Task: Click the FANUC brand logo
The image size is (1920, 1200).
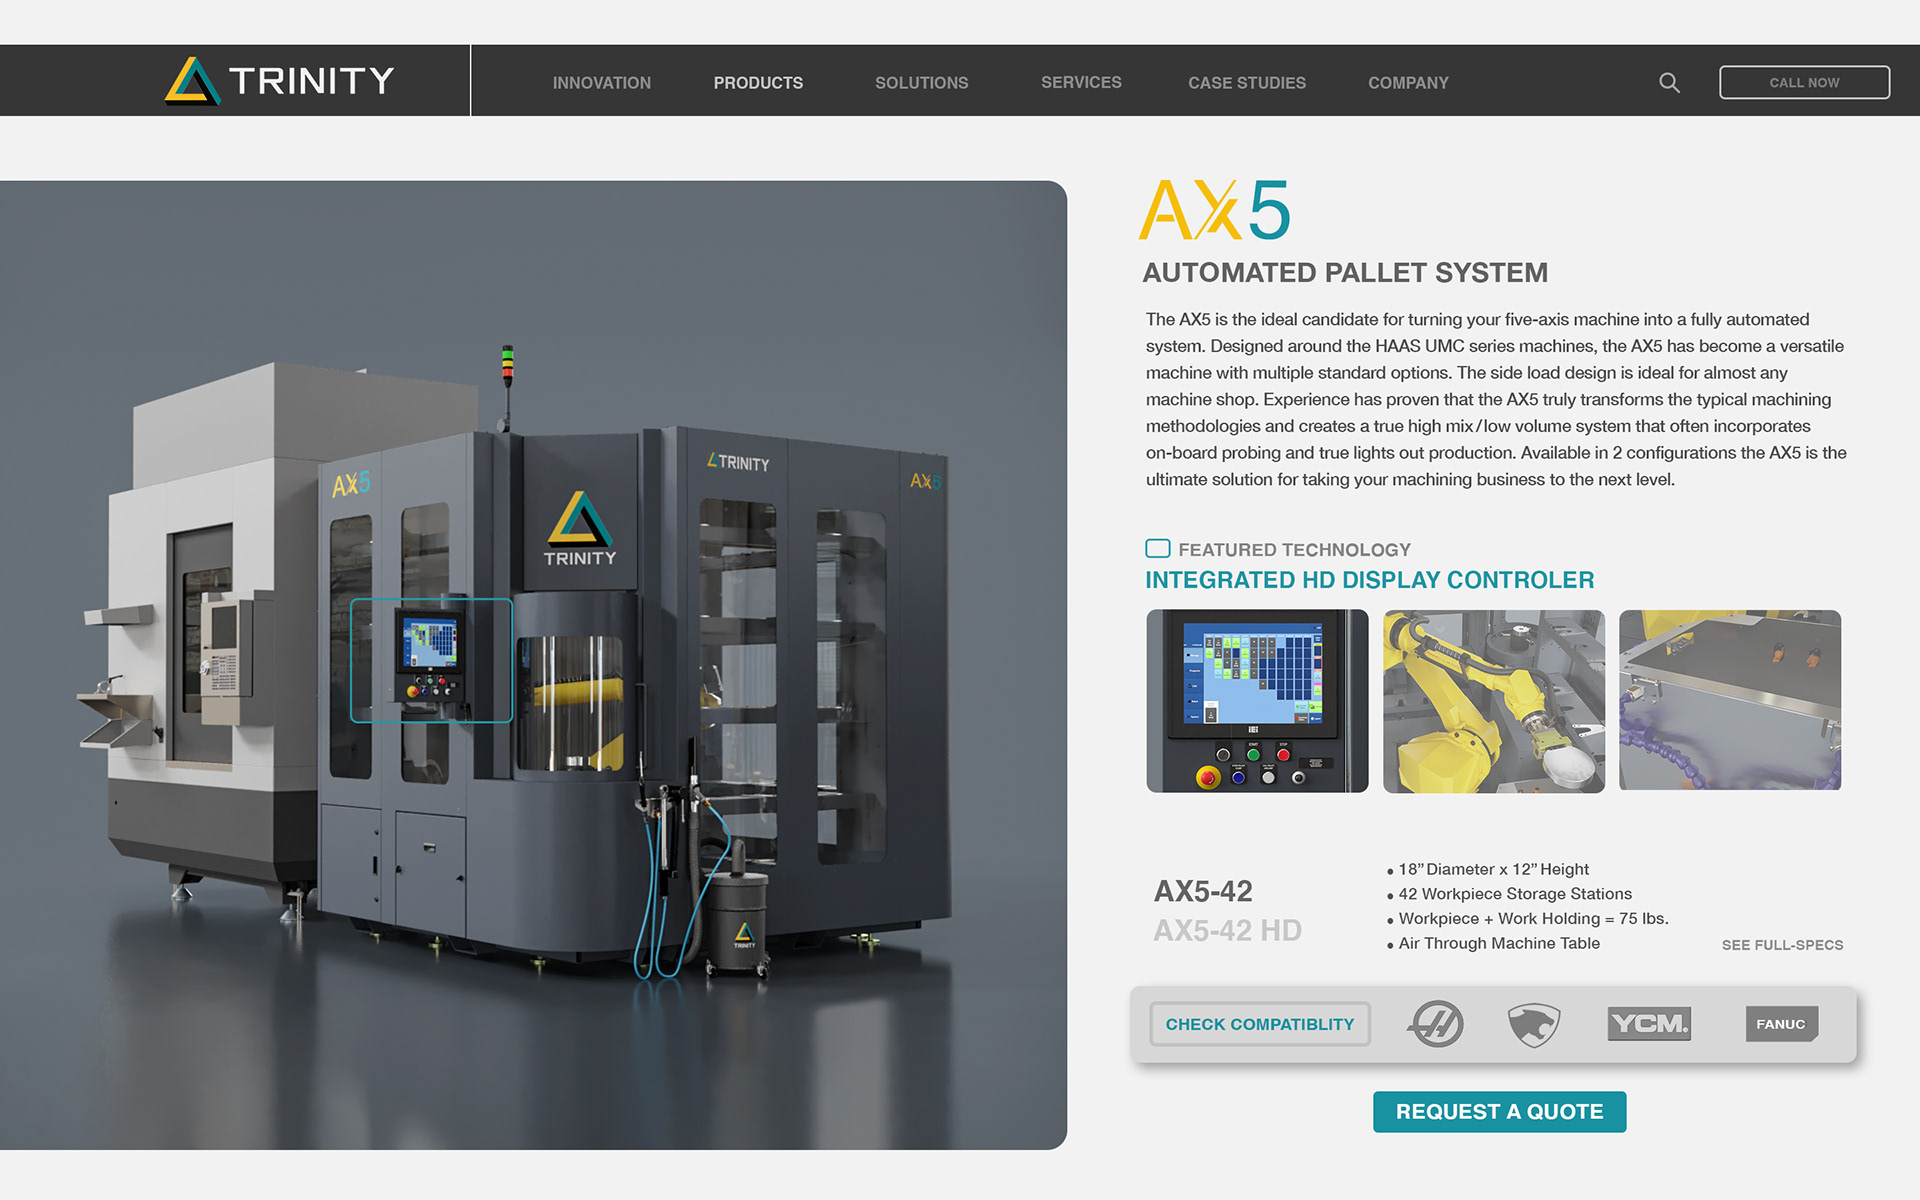Action: pyautogui.click(x=1781, y=1024)
